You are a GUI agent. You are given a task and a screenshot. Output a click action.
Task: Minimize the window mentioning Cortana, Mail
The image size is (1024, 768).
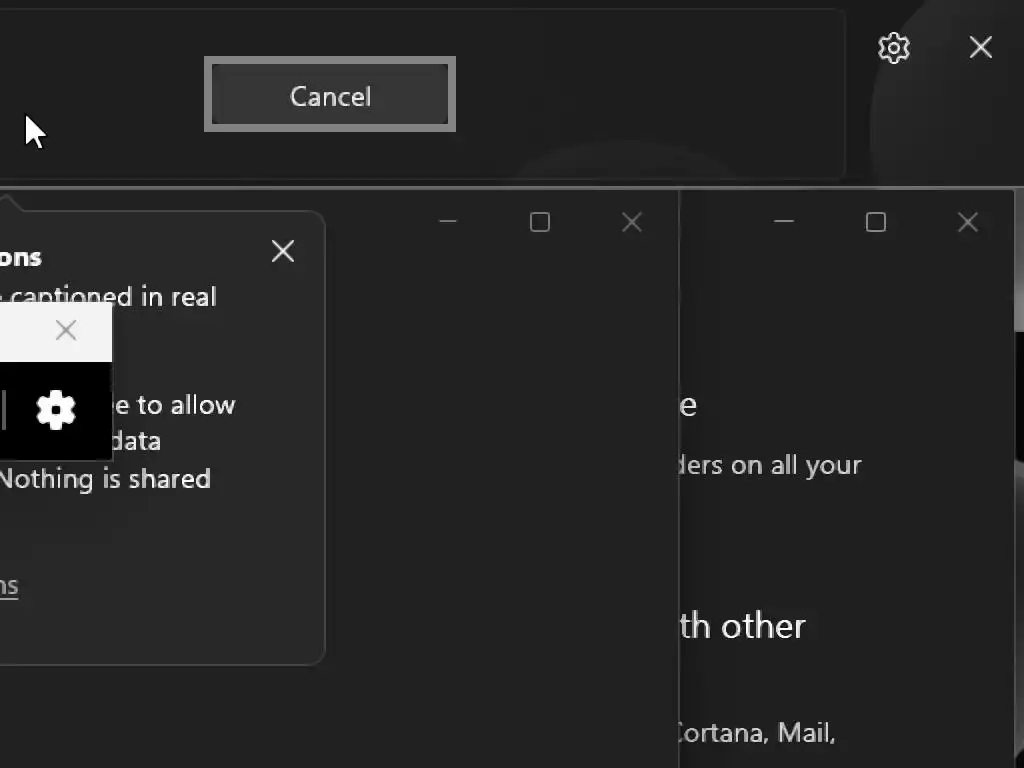pos(784,222)
